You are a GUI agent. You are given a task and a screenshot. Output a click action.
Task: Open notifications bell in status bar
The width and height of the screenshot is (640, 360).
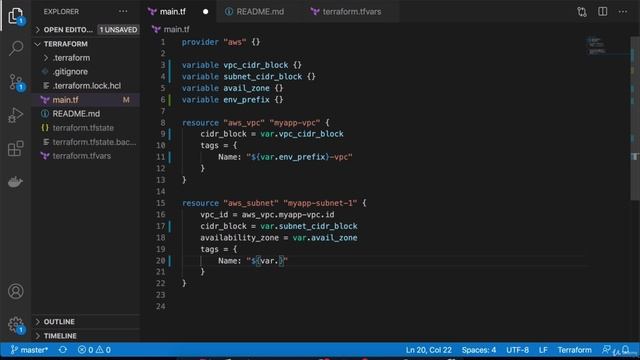click(x=625, y=350)
